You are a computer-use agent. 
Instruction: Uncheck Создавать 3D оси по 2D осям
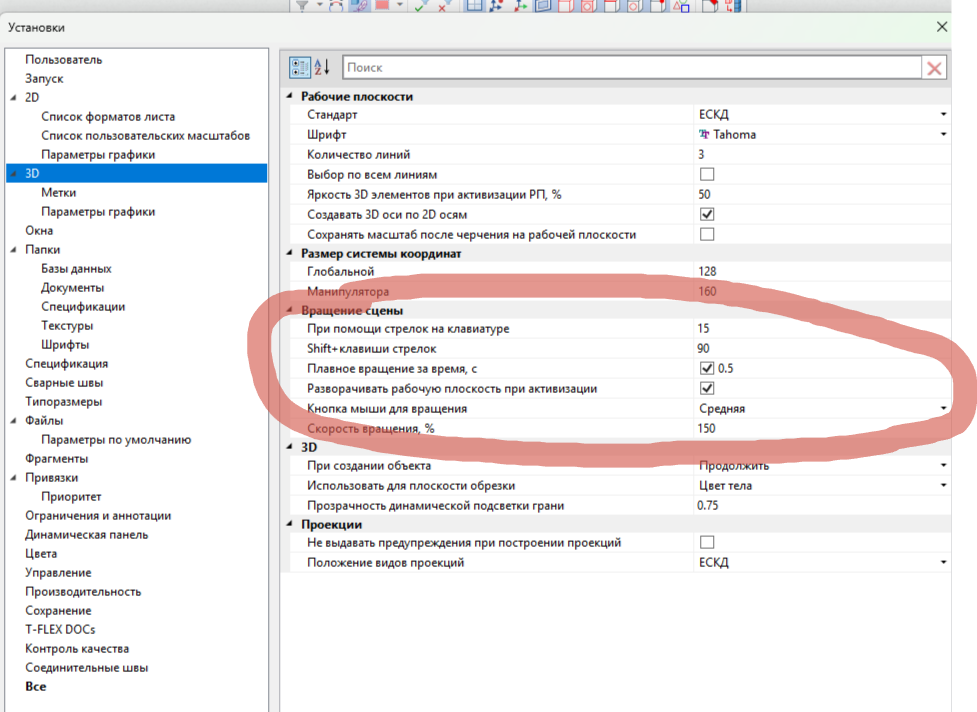click(707, 215)
